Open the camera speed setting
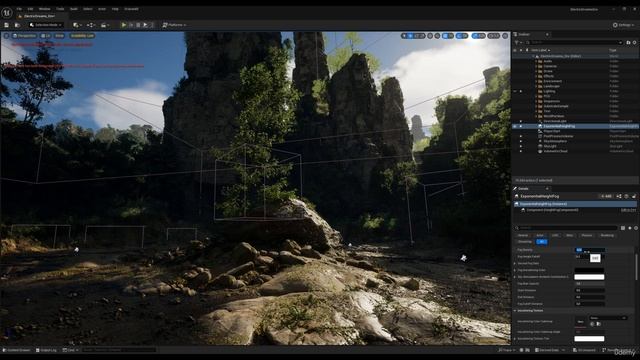Viewport: 640px width, 360px height. click(494, 36)
